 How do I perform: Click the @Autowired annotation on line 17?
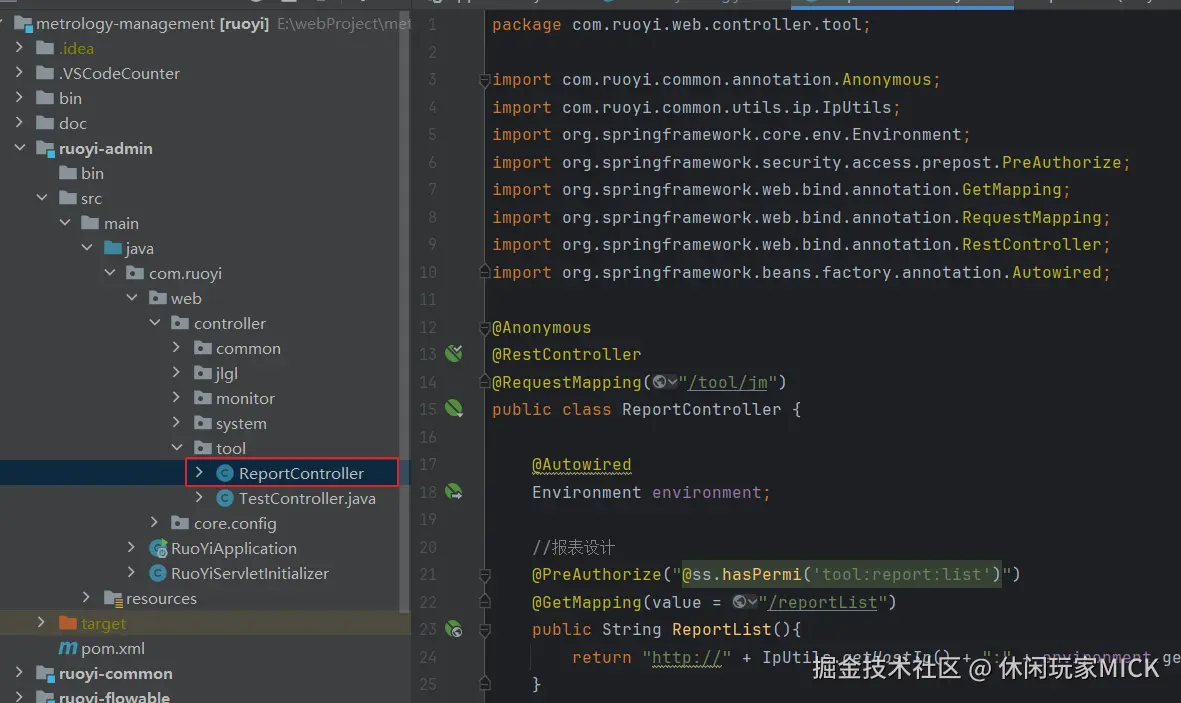coord(581,465)
